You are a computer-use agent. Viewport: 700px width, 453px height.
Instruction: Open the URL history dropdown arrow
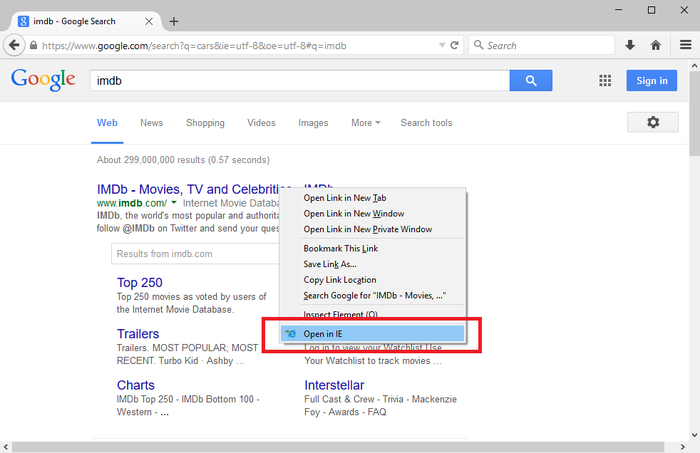[x=442, y=45]
